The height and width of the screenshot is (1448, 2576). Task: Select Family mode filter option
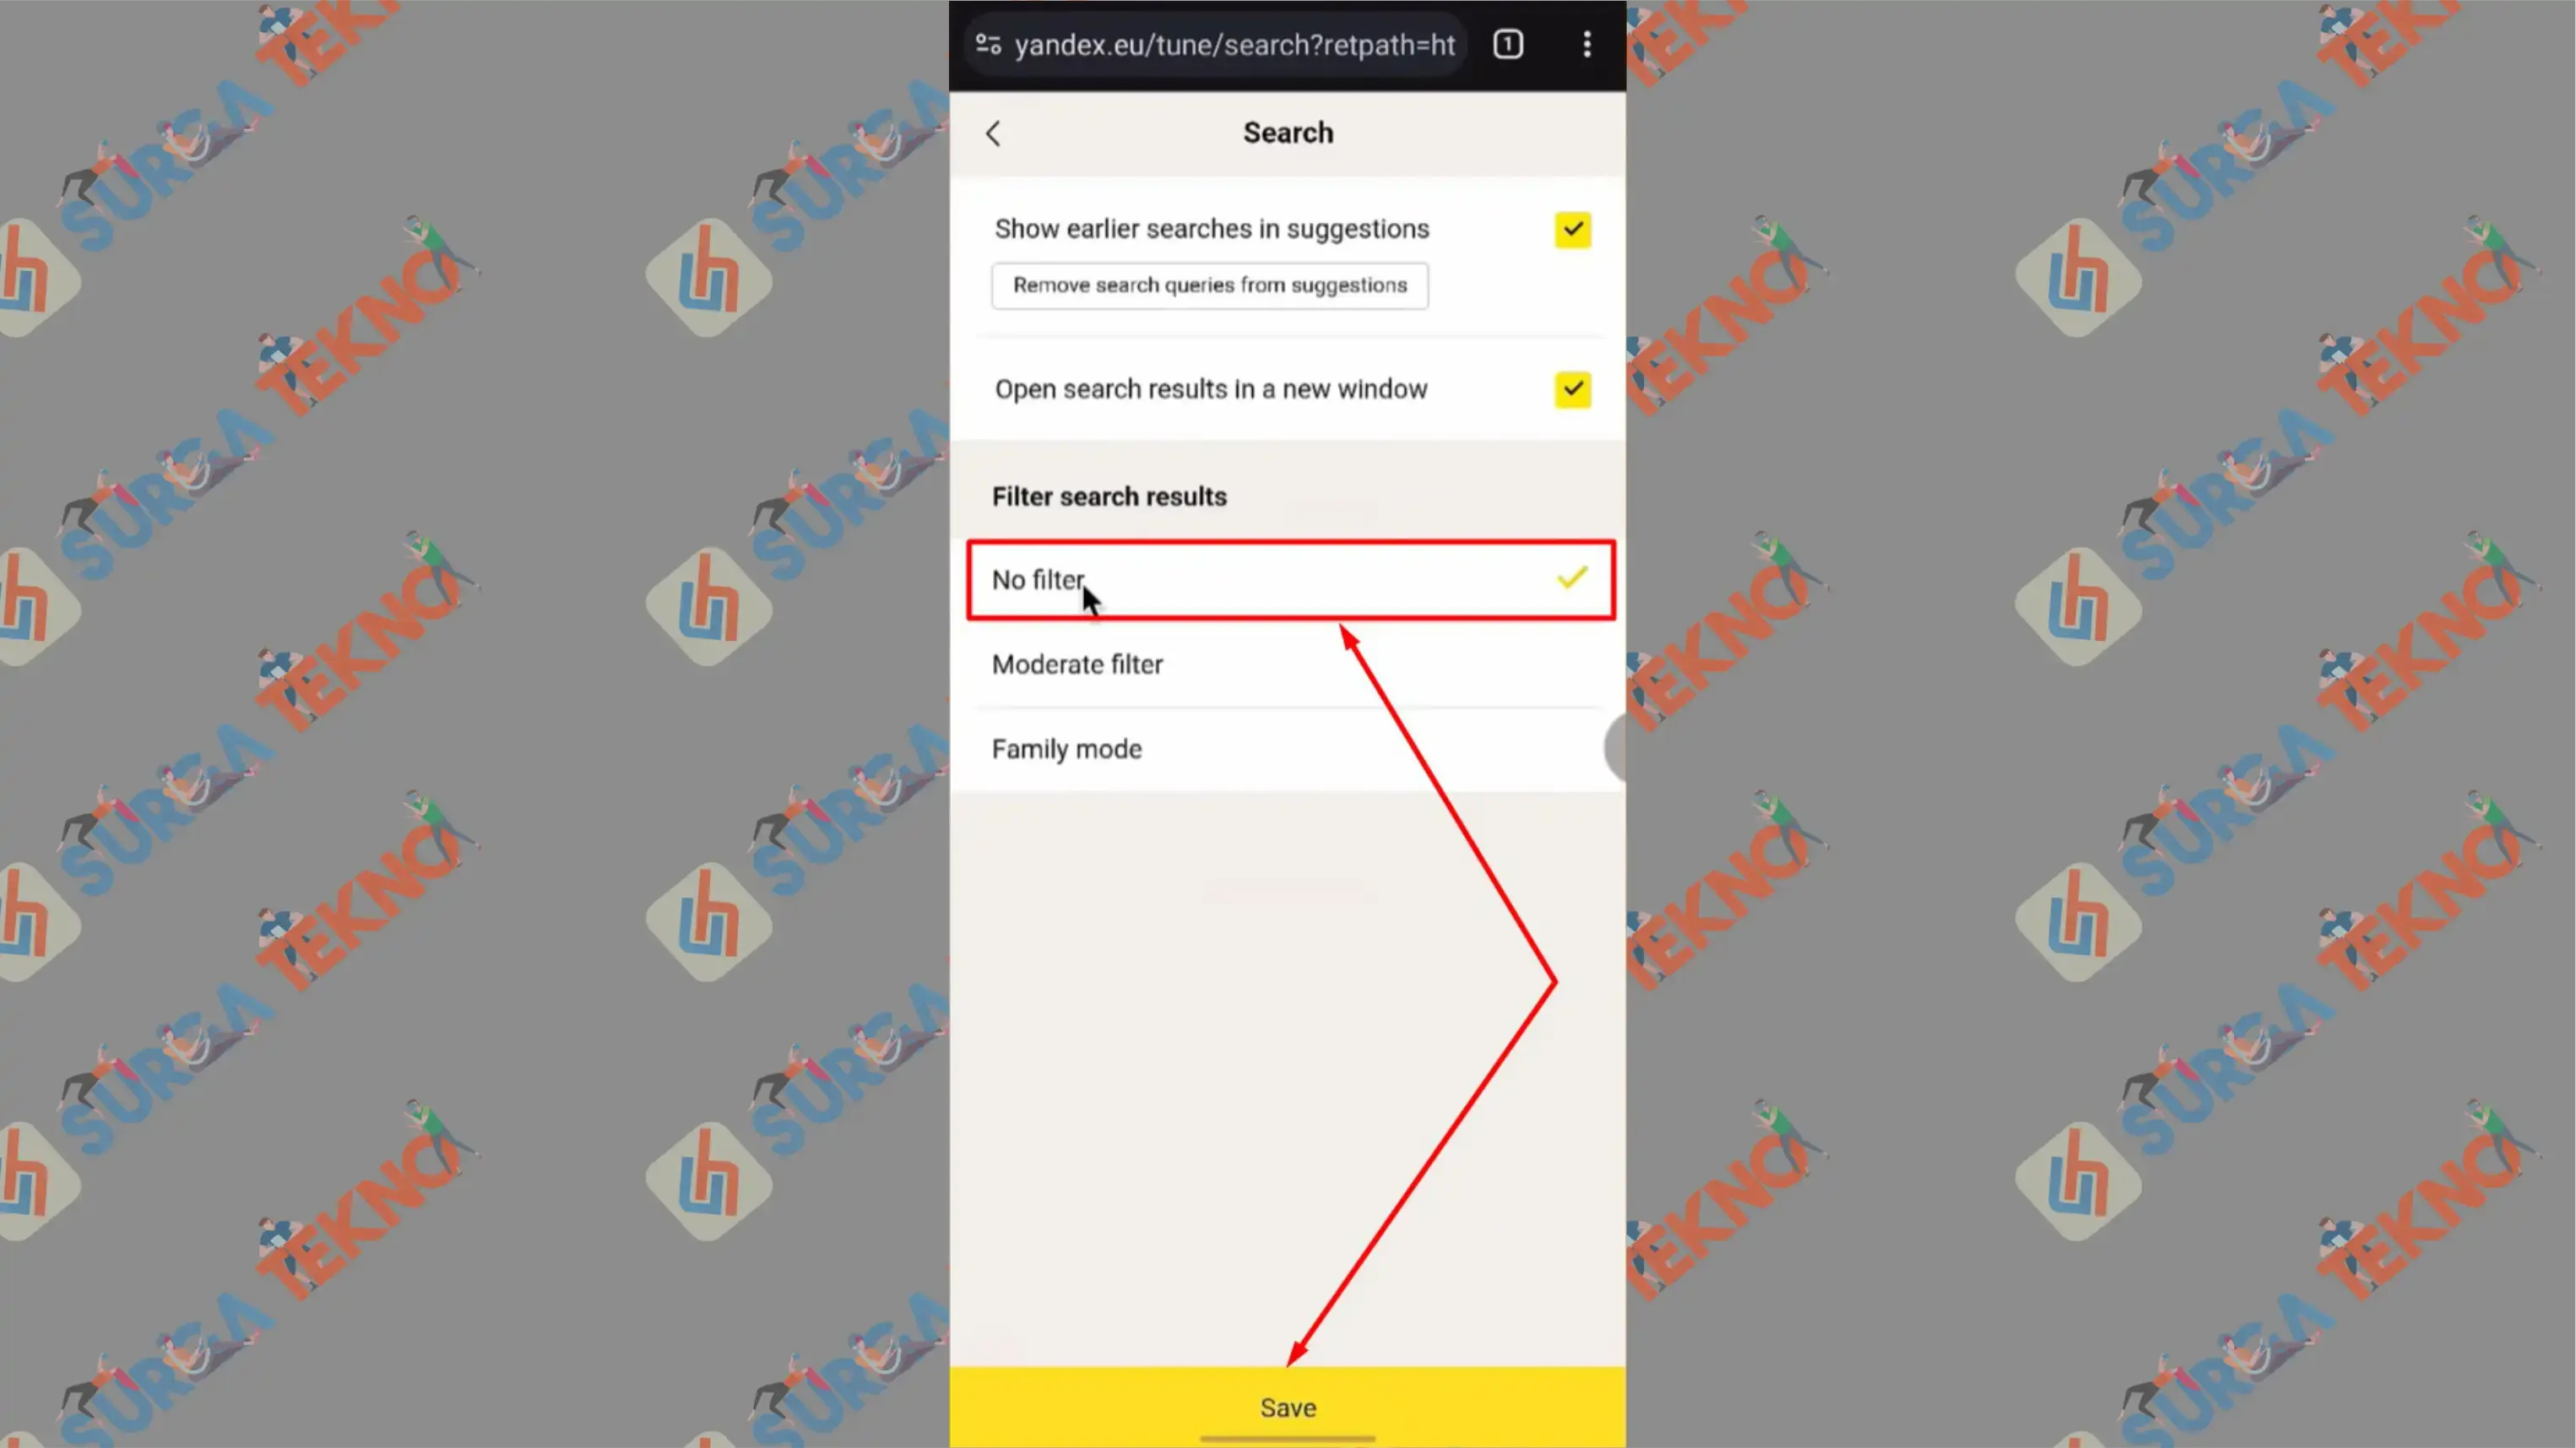1067,747
